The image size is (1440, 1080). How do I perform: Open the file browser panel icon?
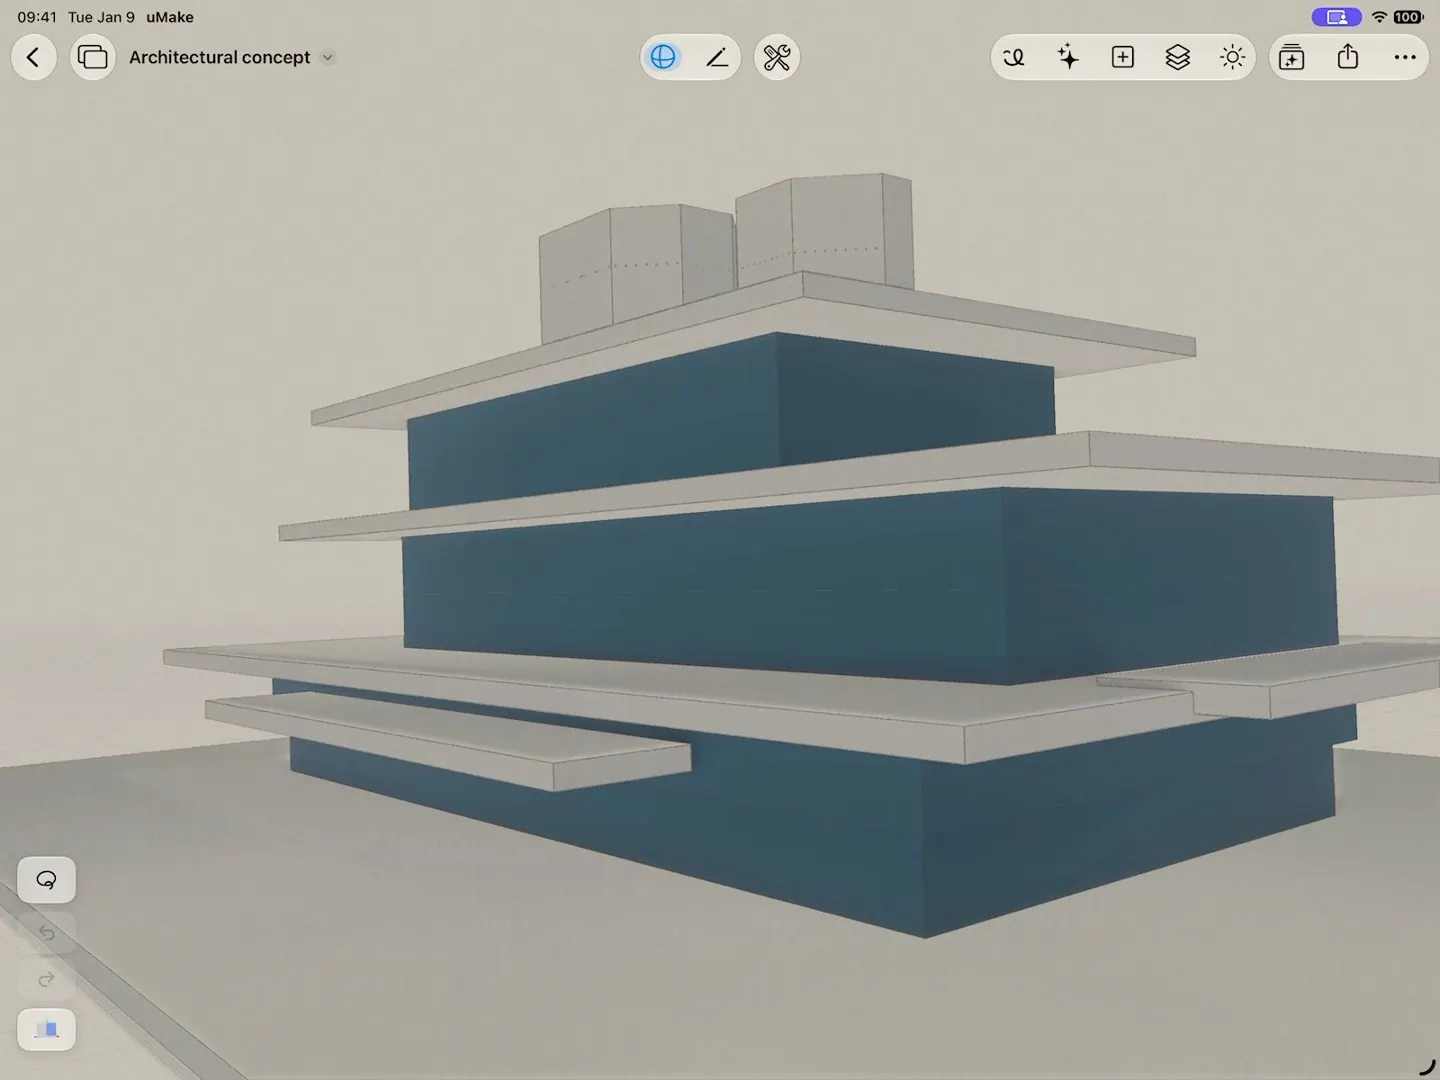[93, 57]
